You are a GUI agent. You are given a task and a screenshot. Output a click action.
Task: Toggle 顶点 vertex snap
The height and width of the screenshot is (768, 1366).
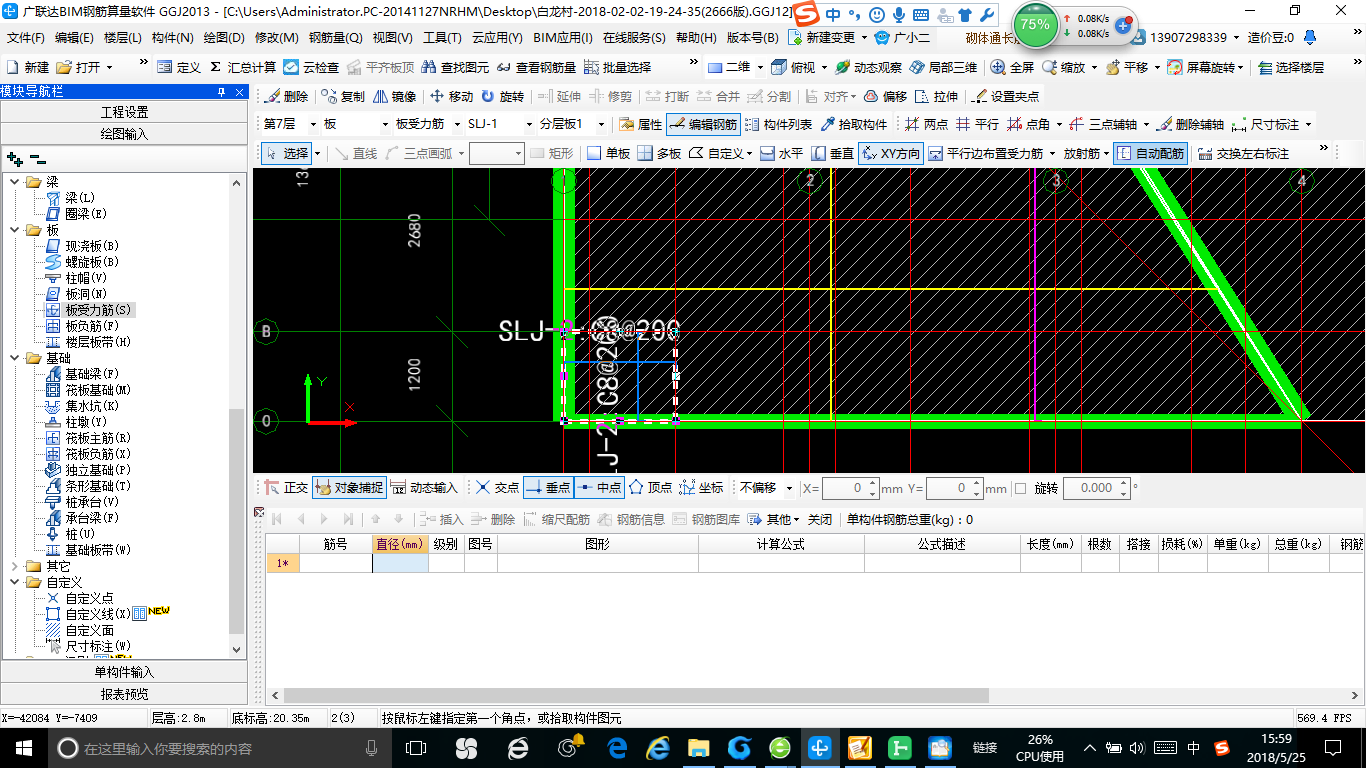click(650, 487)
